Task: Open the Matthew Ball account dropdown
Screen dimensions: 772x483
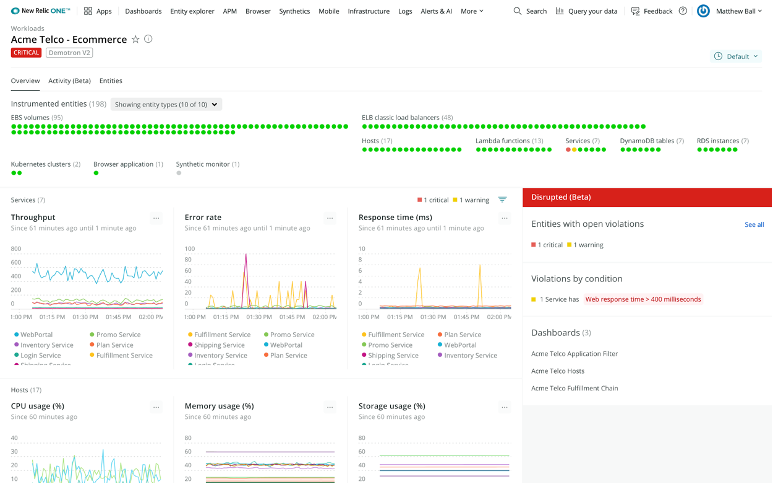Action: click(x=739, y=11)
